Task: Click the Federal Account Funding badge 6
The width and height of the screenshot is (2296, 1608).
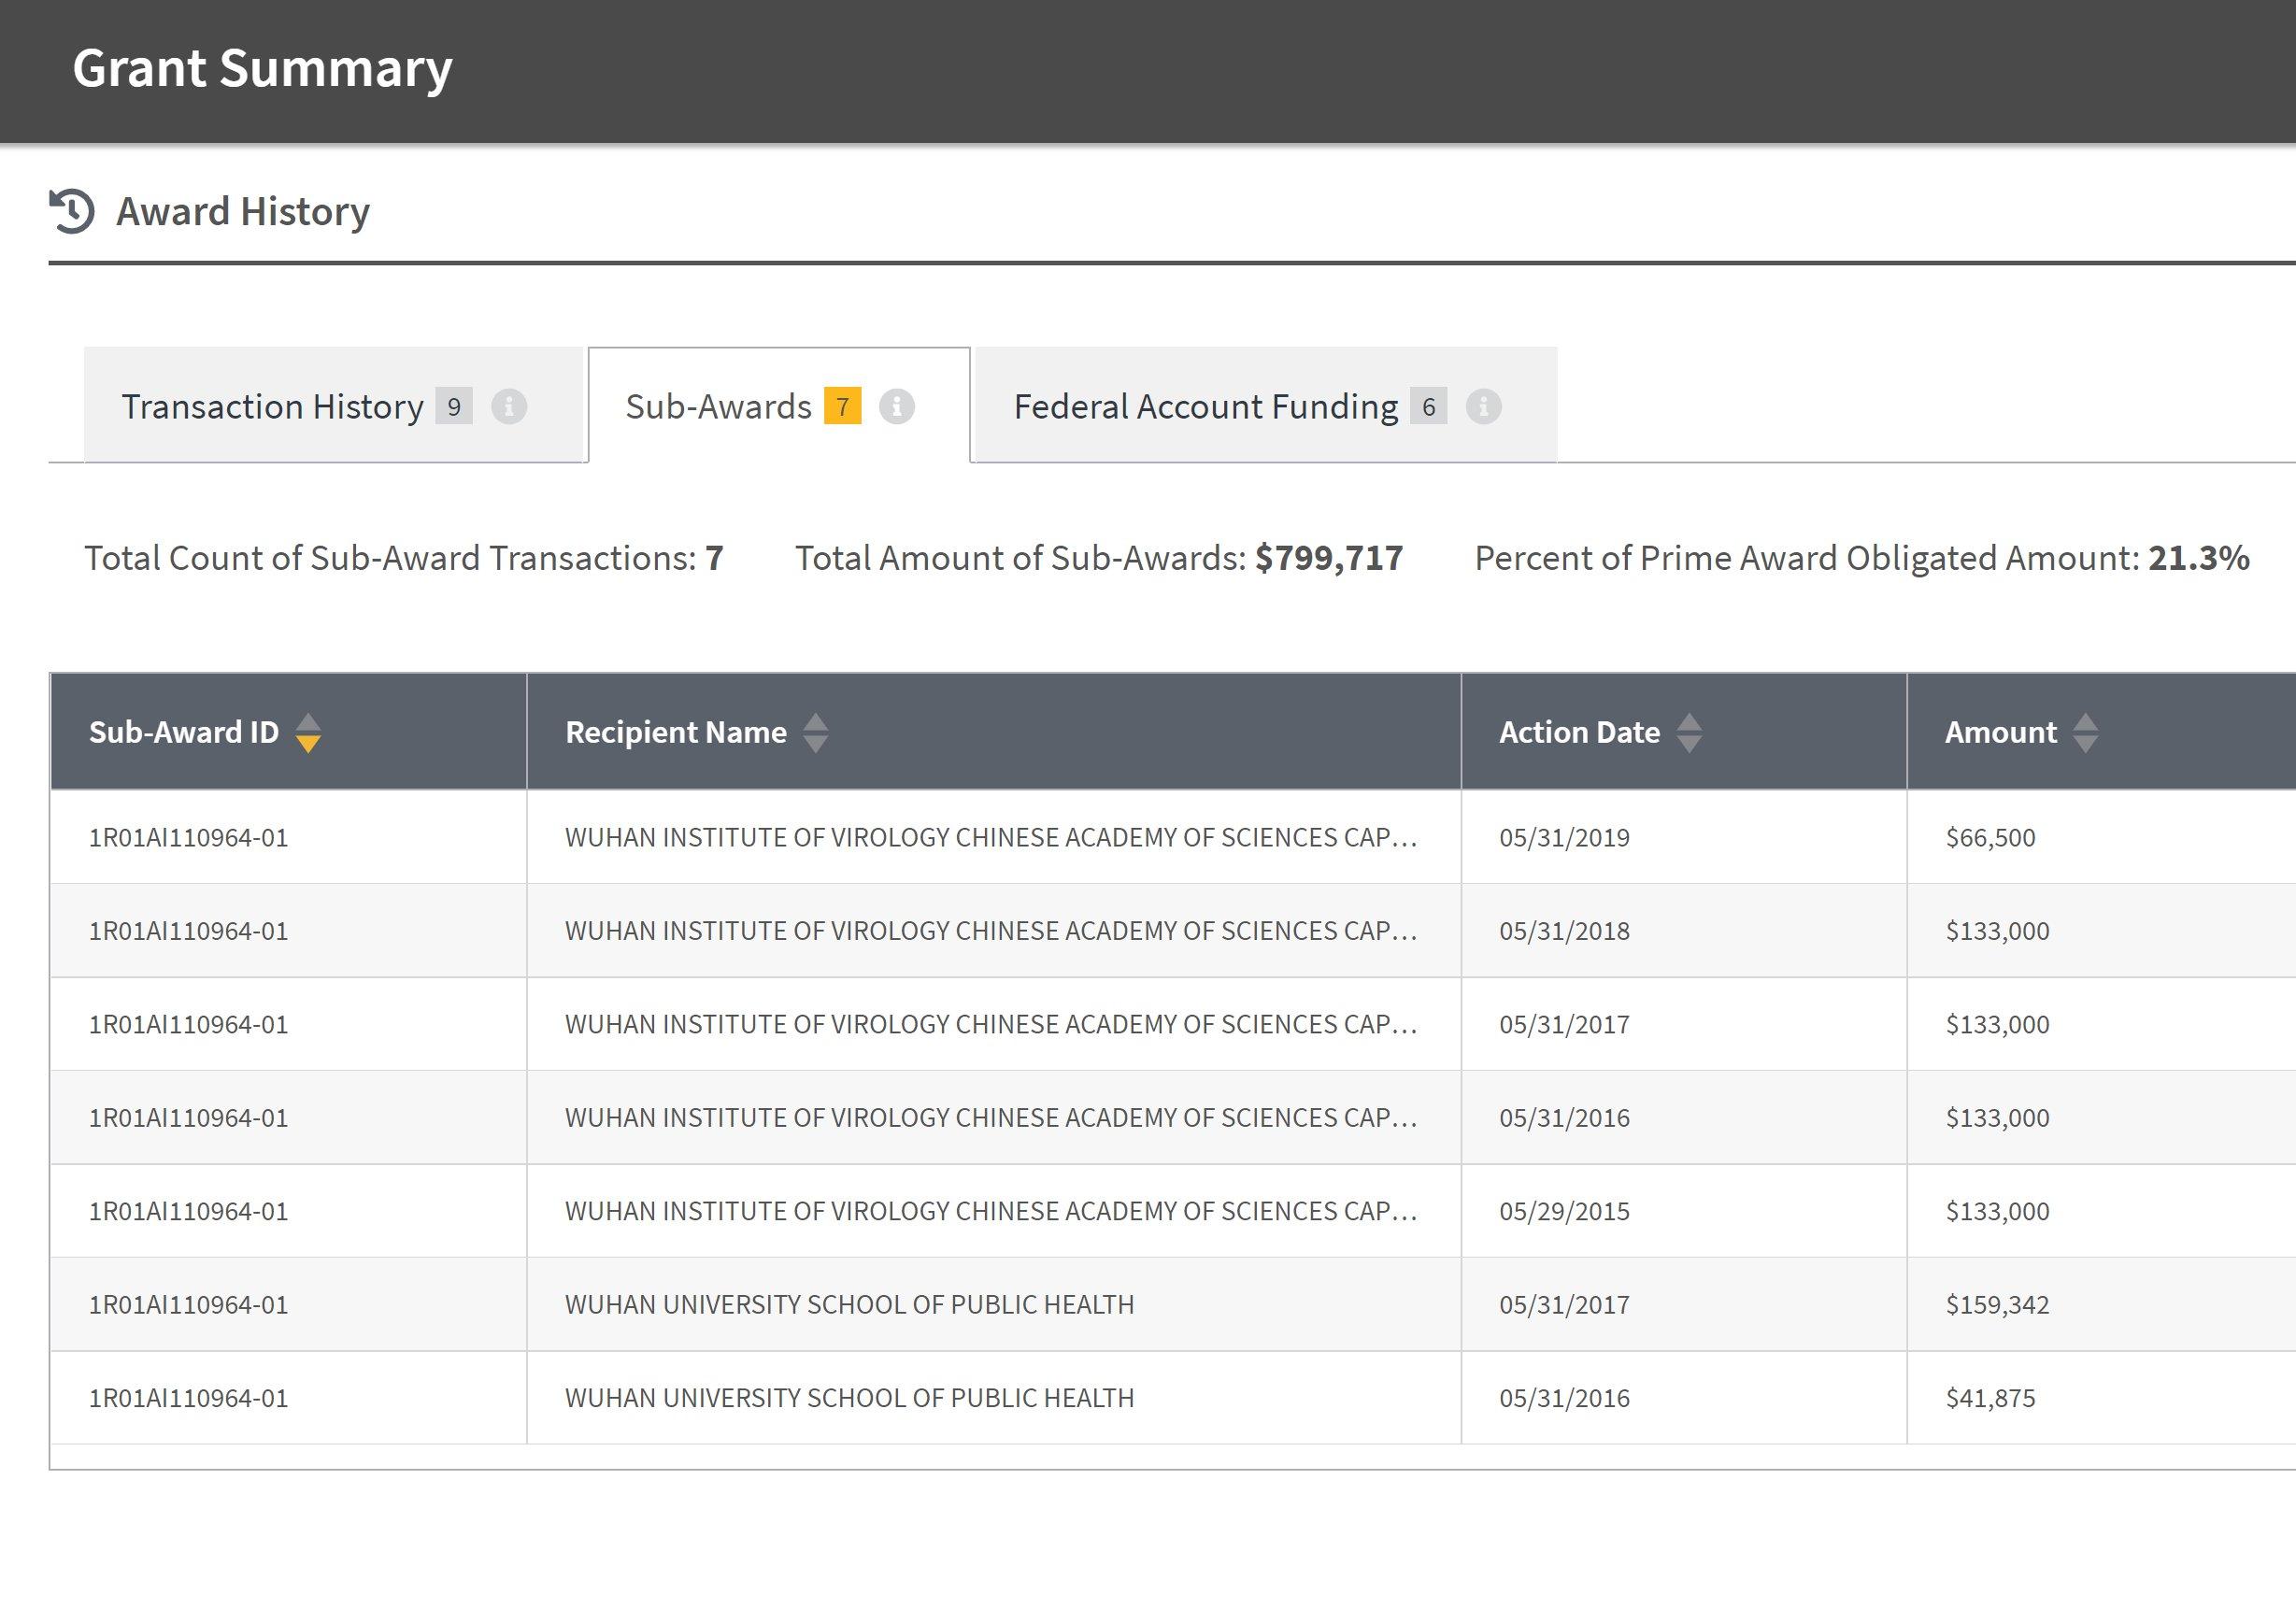Action: tap(1429, 407)
